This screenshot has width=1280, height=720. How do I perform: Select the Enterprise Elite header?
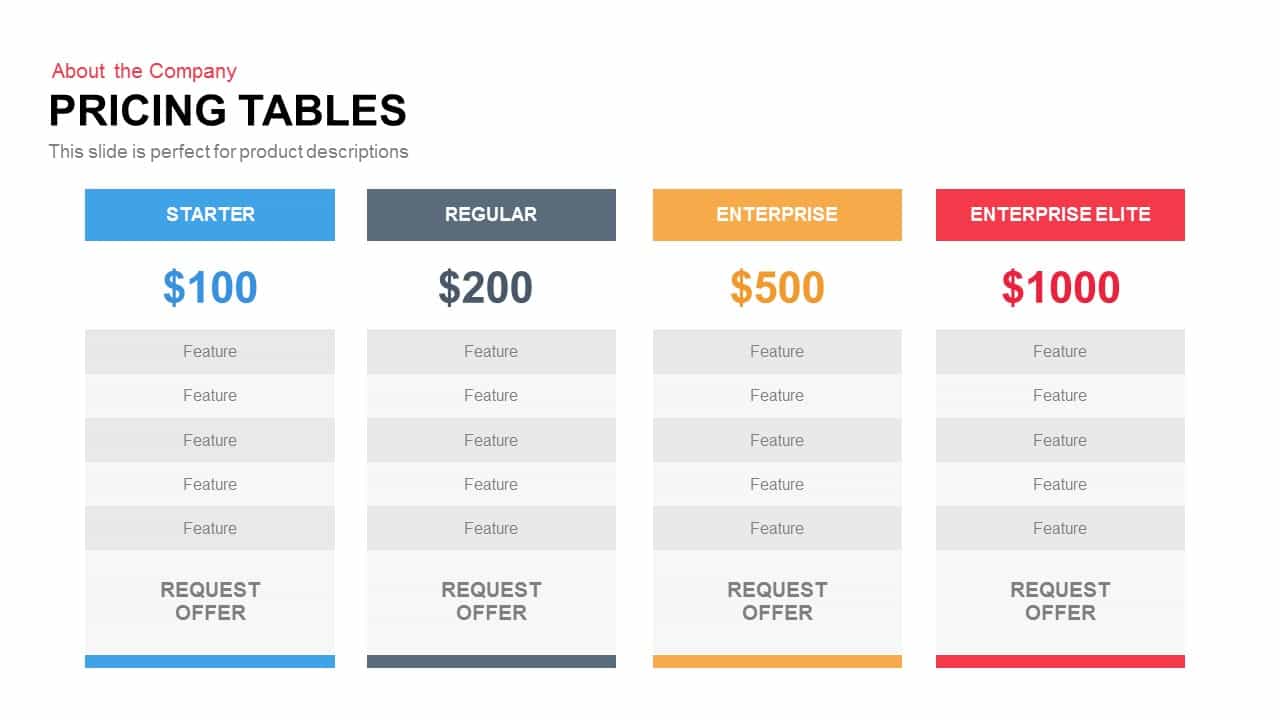1060,214
